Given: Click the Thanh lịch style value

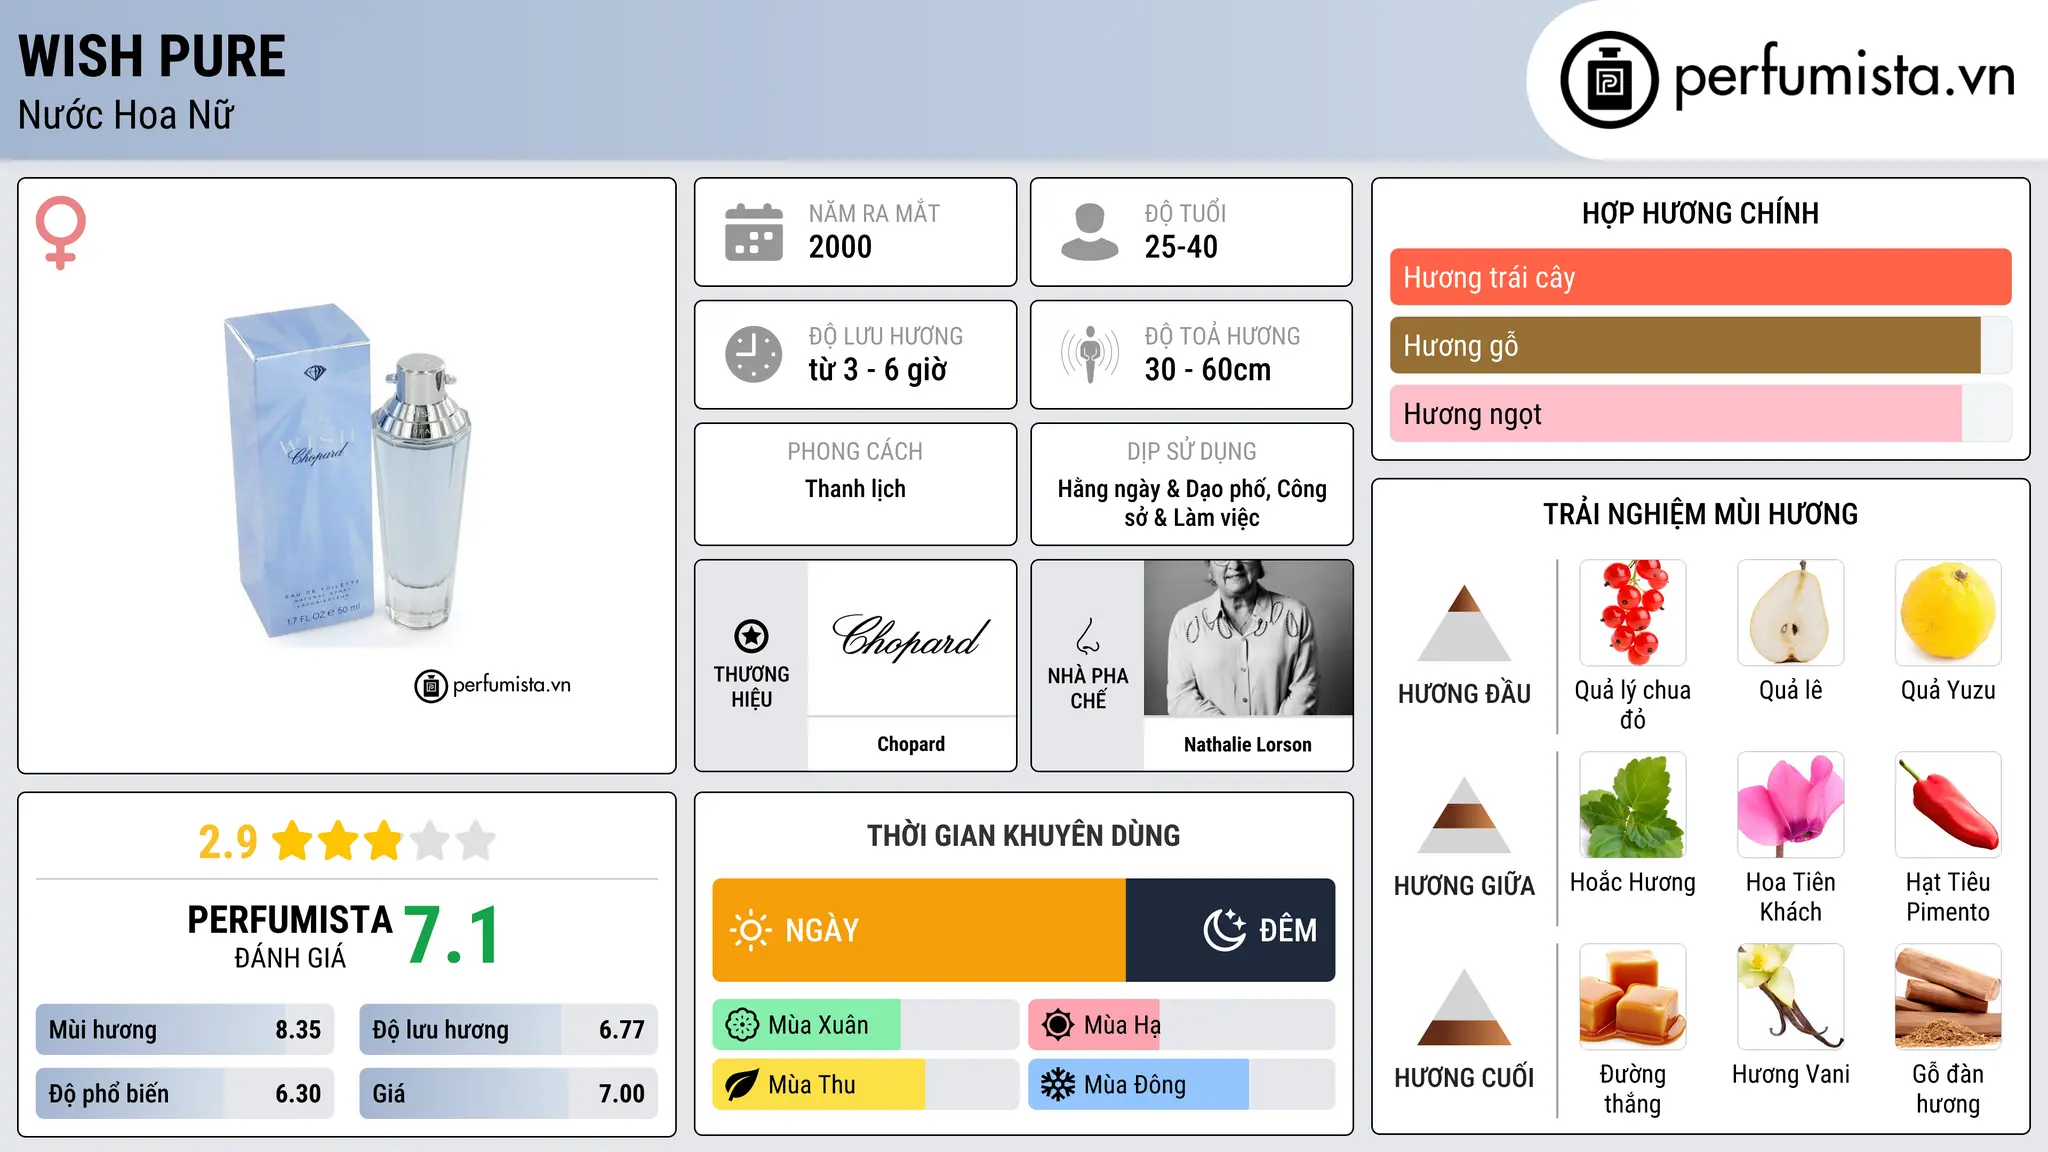Looking at the screenshot, I should (x=855, y=489).
